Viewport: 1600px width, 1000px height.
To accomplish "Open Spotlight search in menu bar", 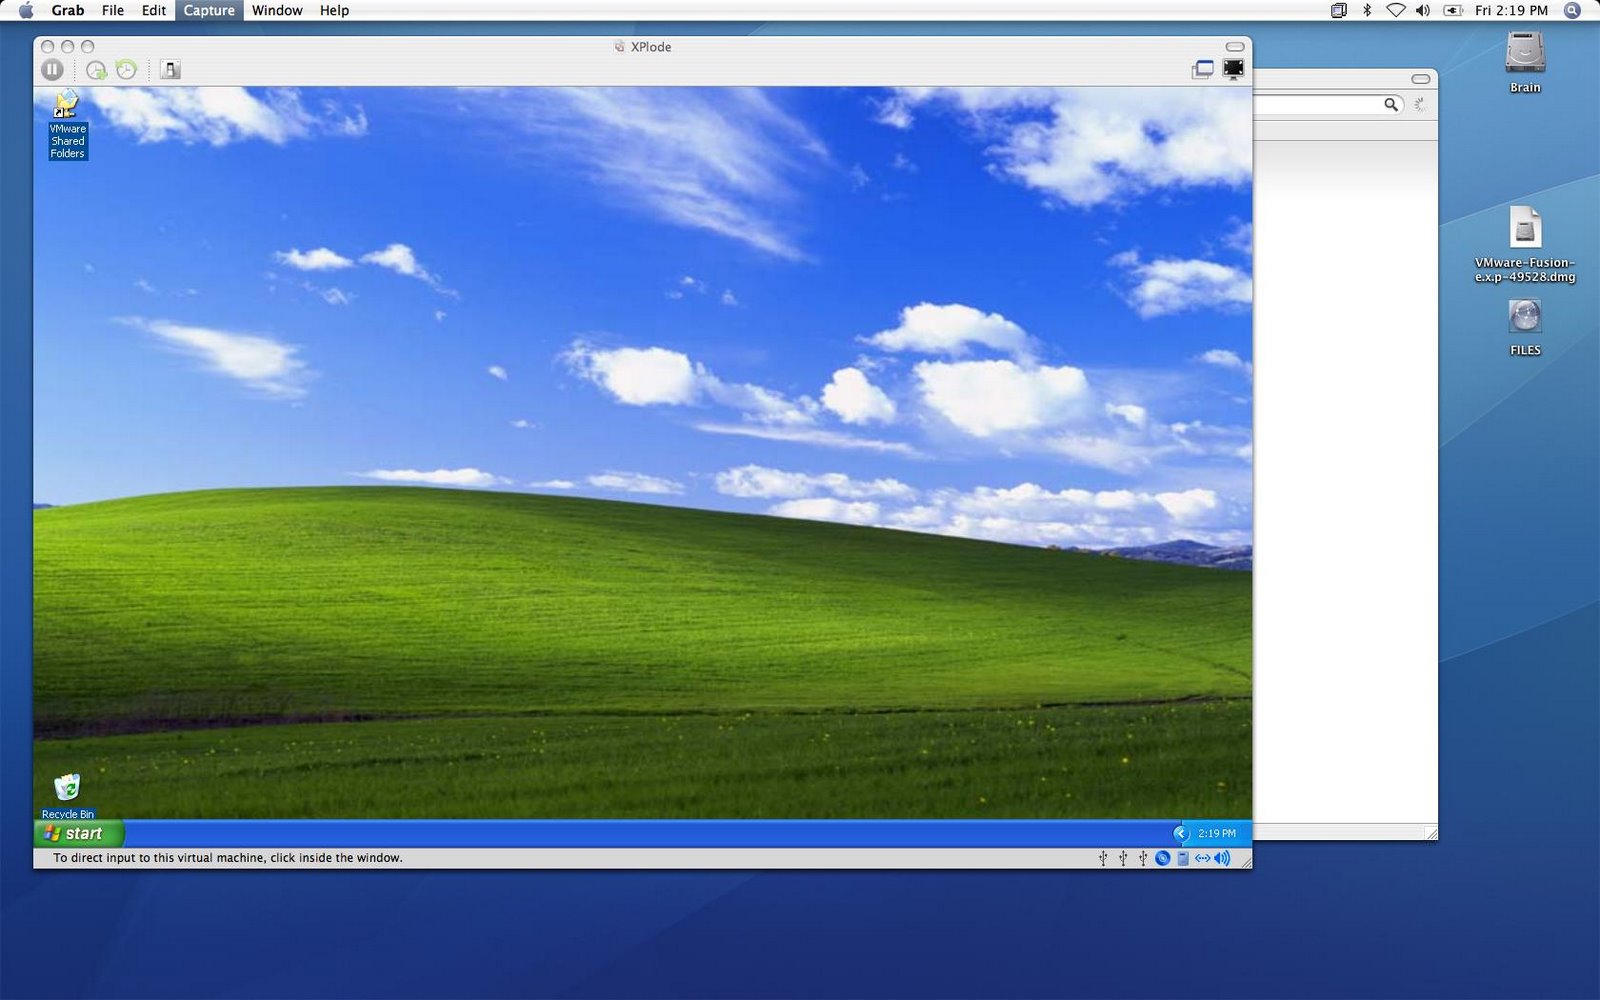I will coord(1572,10).
